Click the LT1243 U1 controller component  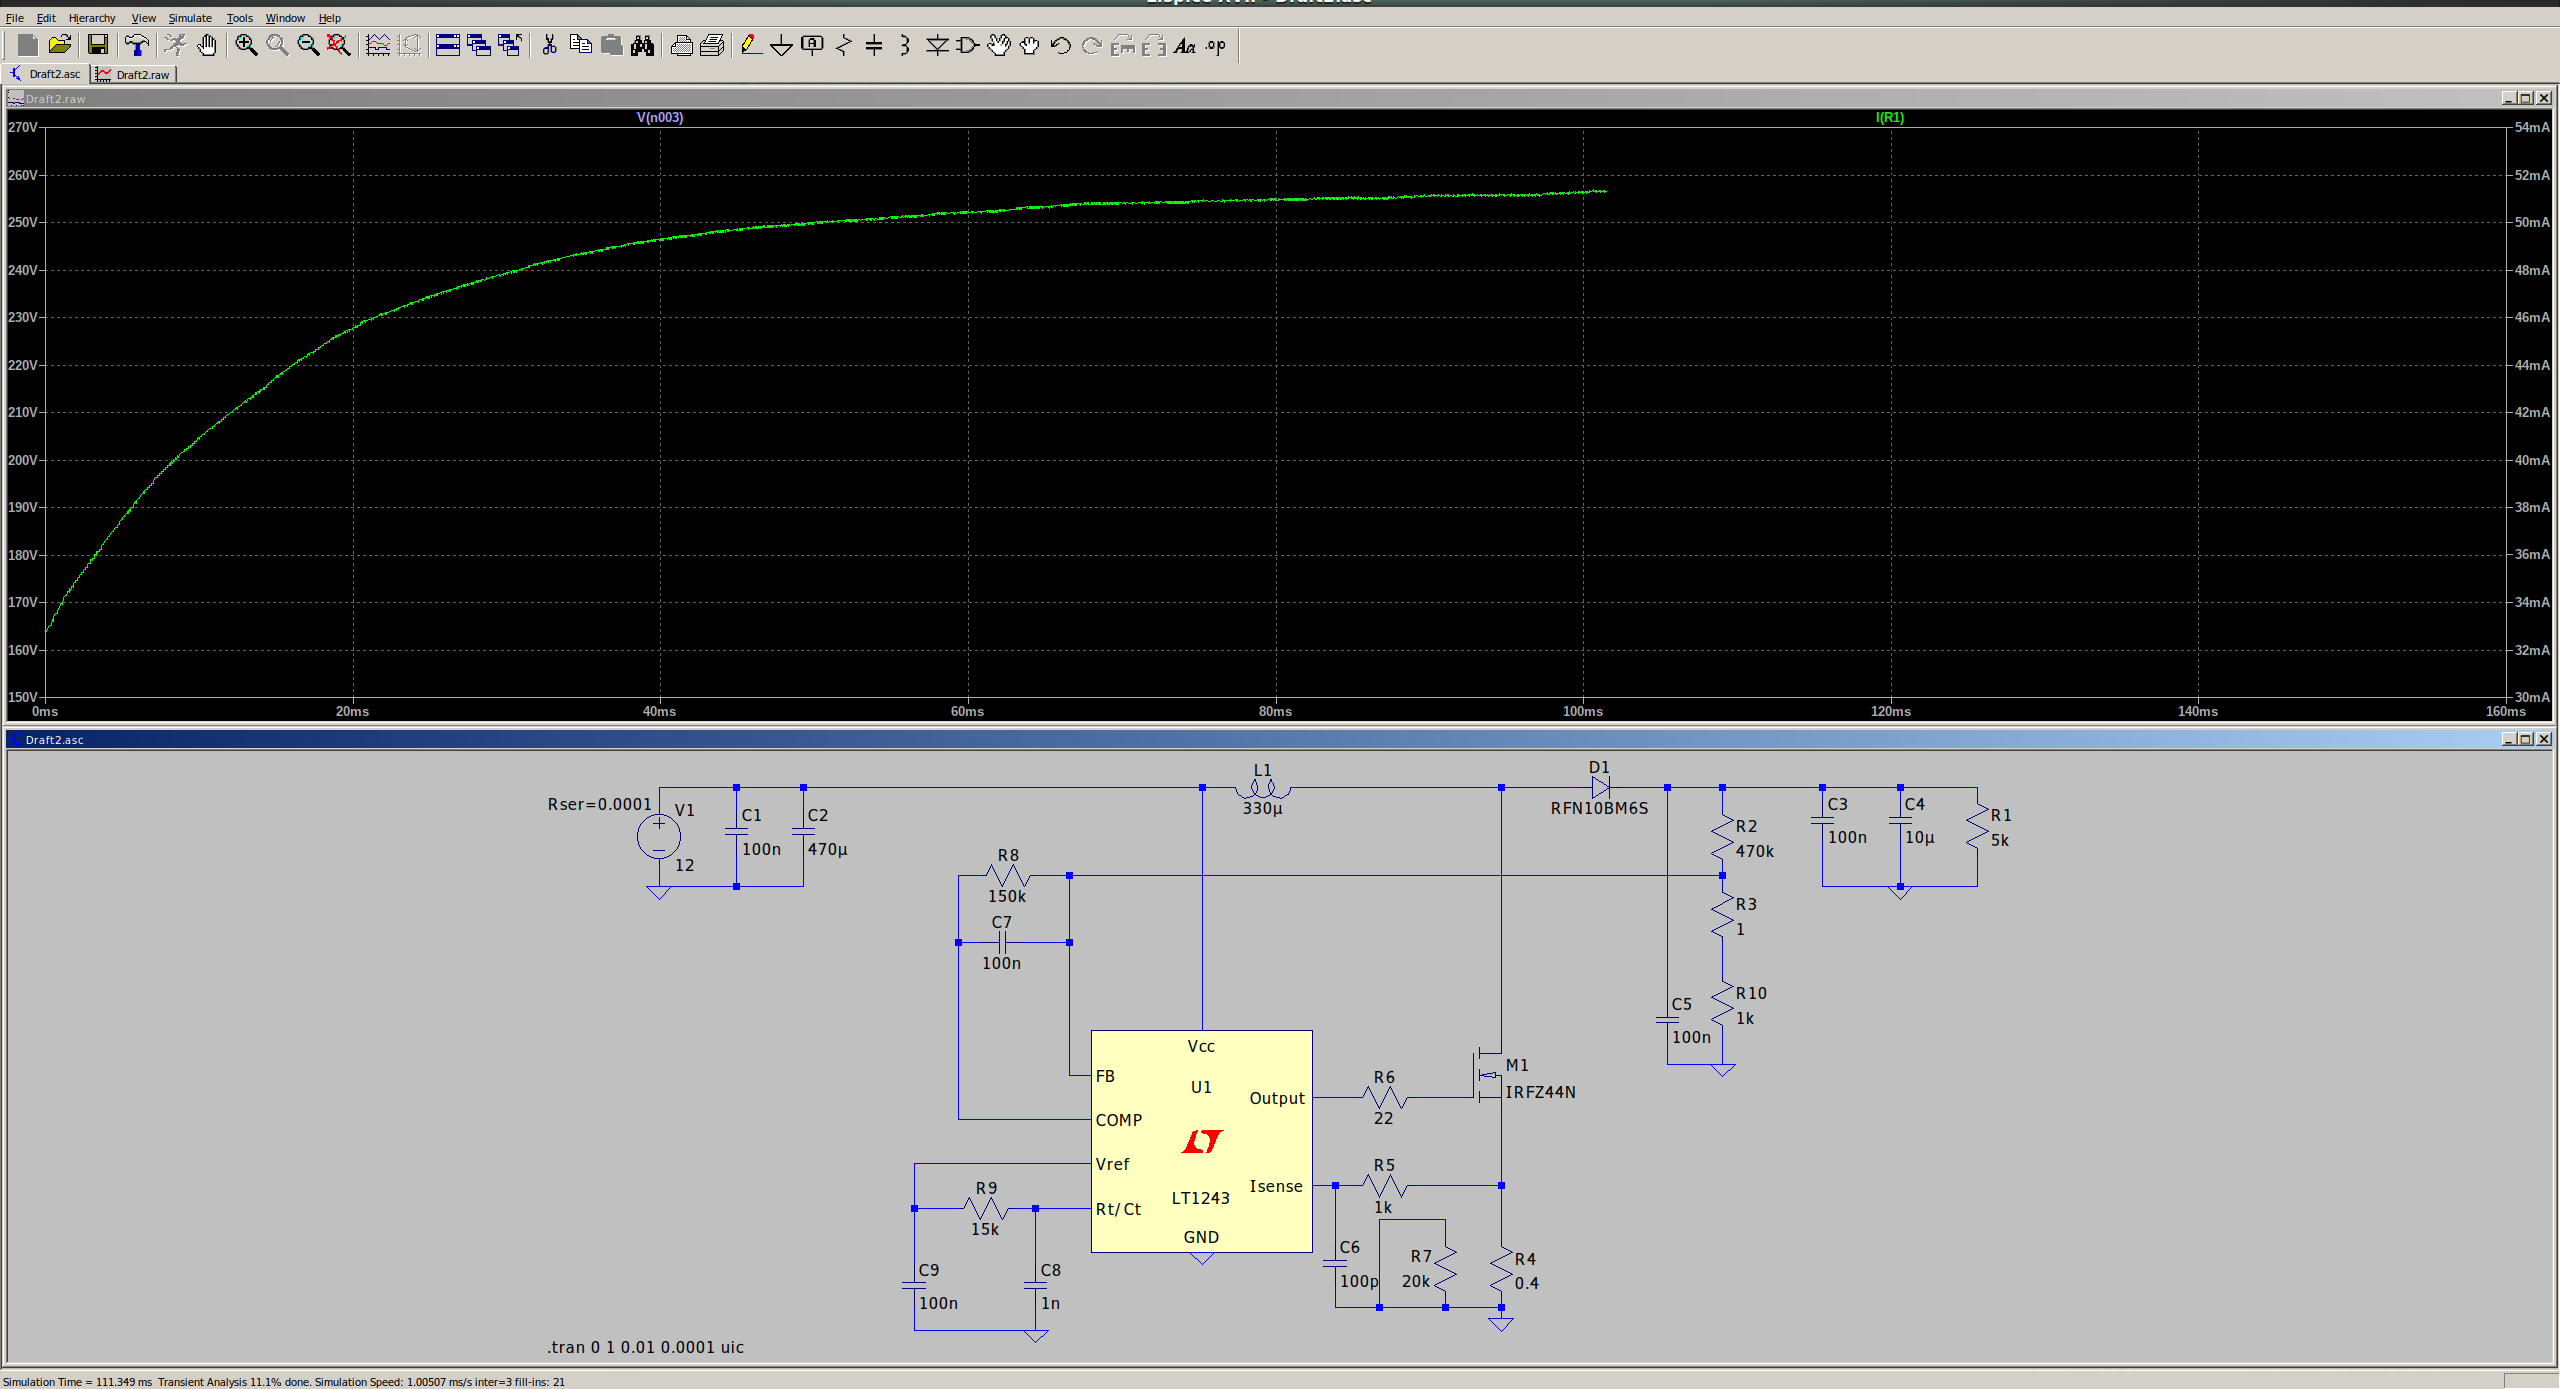click(1201, 1141)
